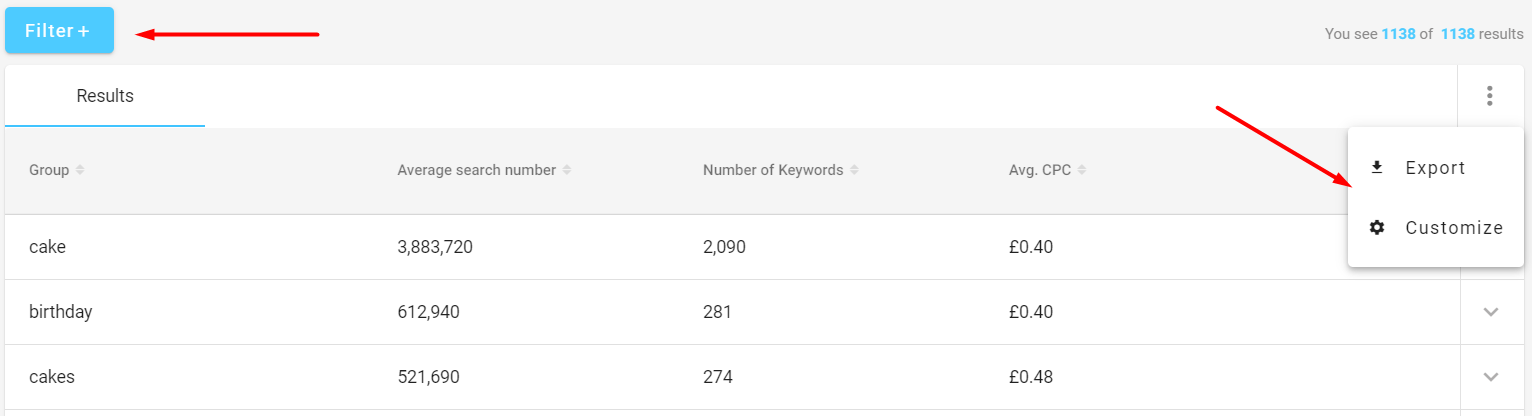This screenshot has width=1532, height=416.
Task: Click the Export download icon
Action: tap(1377, 167)
